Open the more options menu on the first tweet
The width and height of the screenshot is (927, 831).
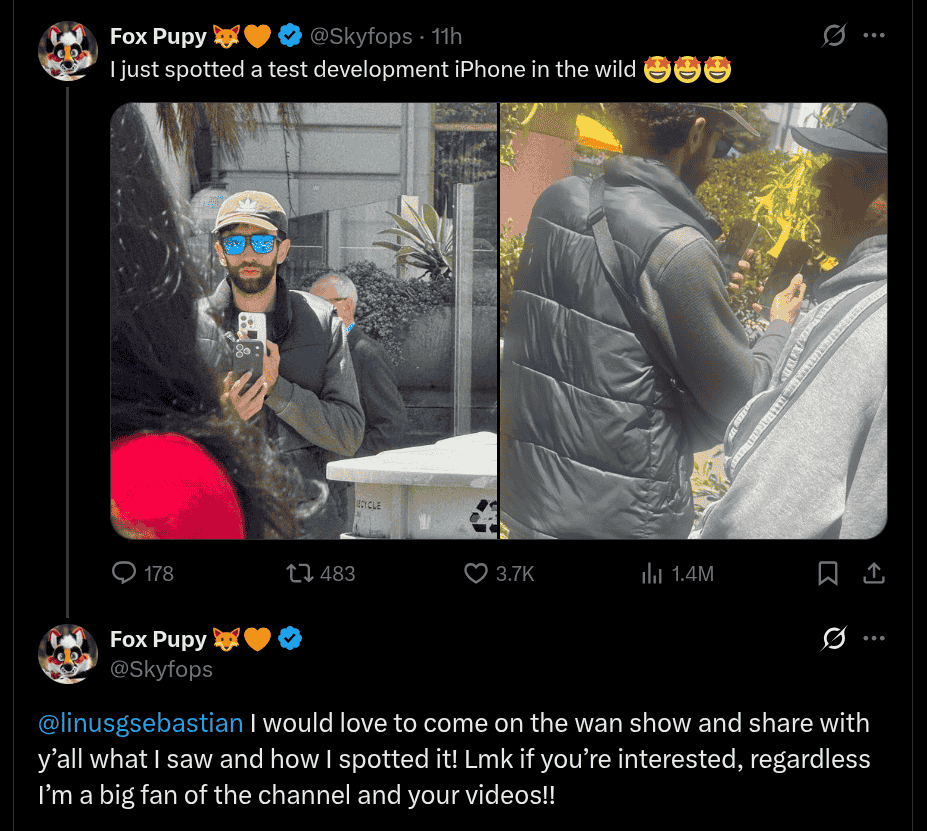pos(874,36)
